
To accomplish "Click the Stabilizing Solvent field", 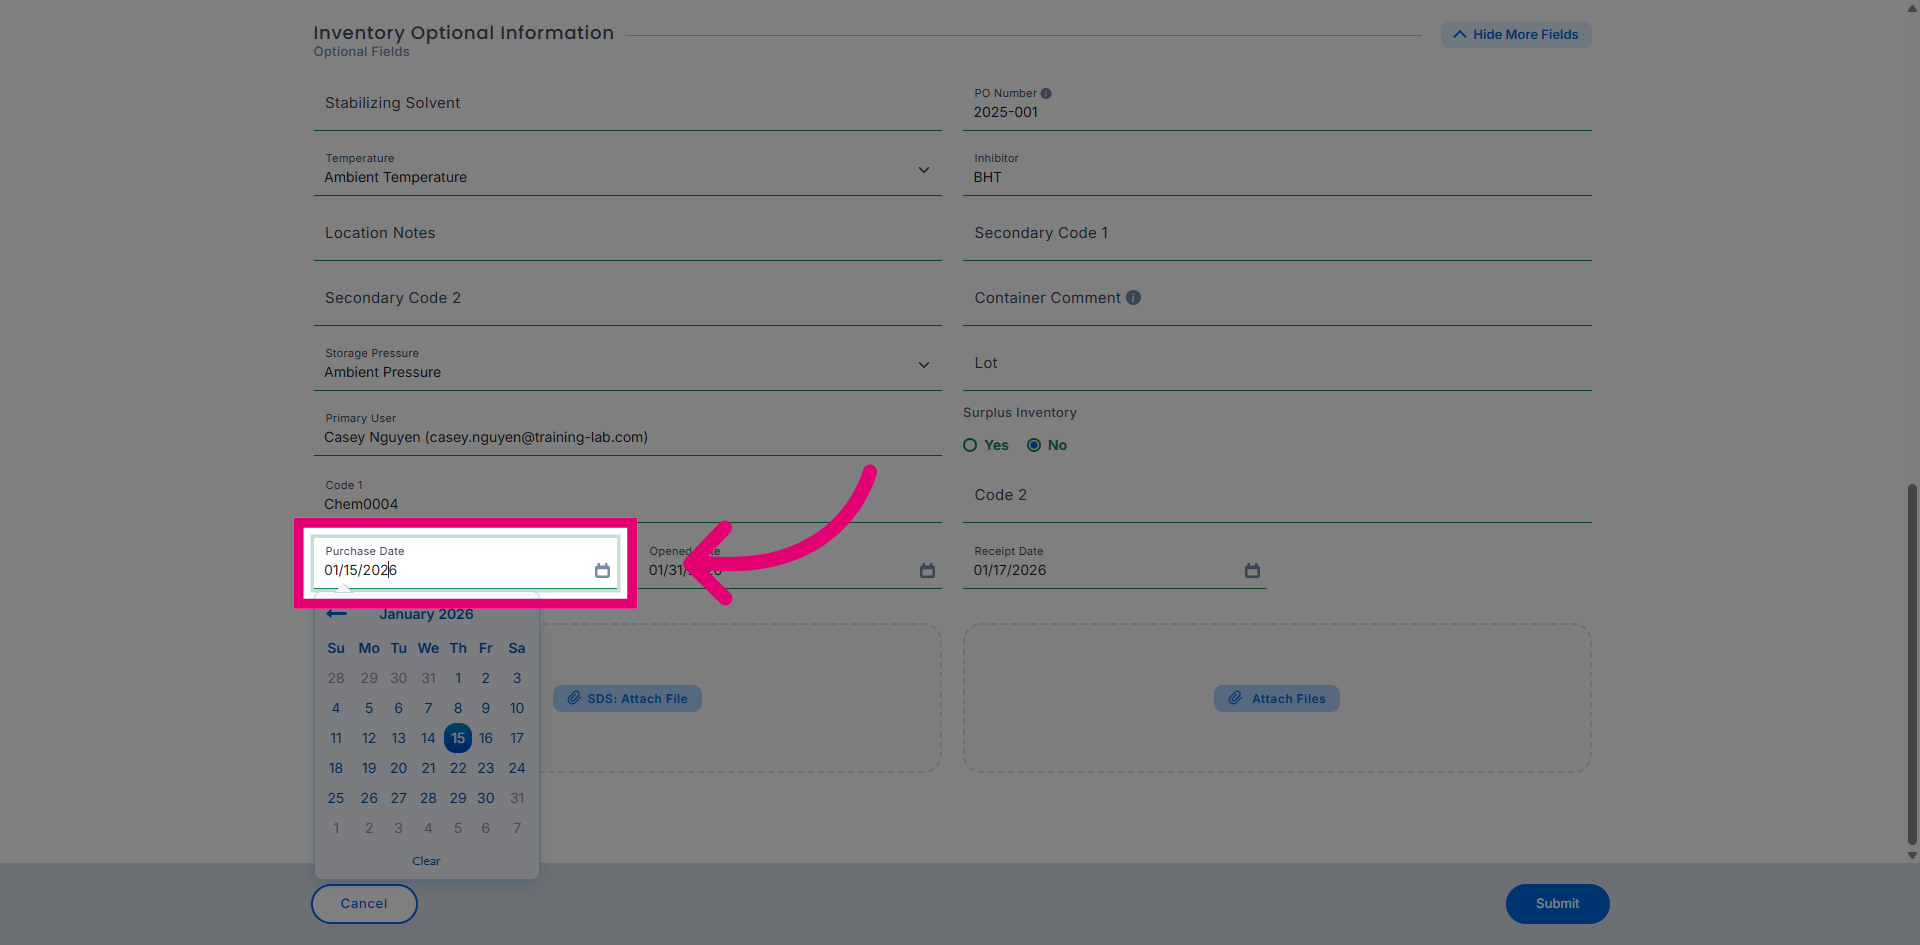I will point(627,103).
